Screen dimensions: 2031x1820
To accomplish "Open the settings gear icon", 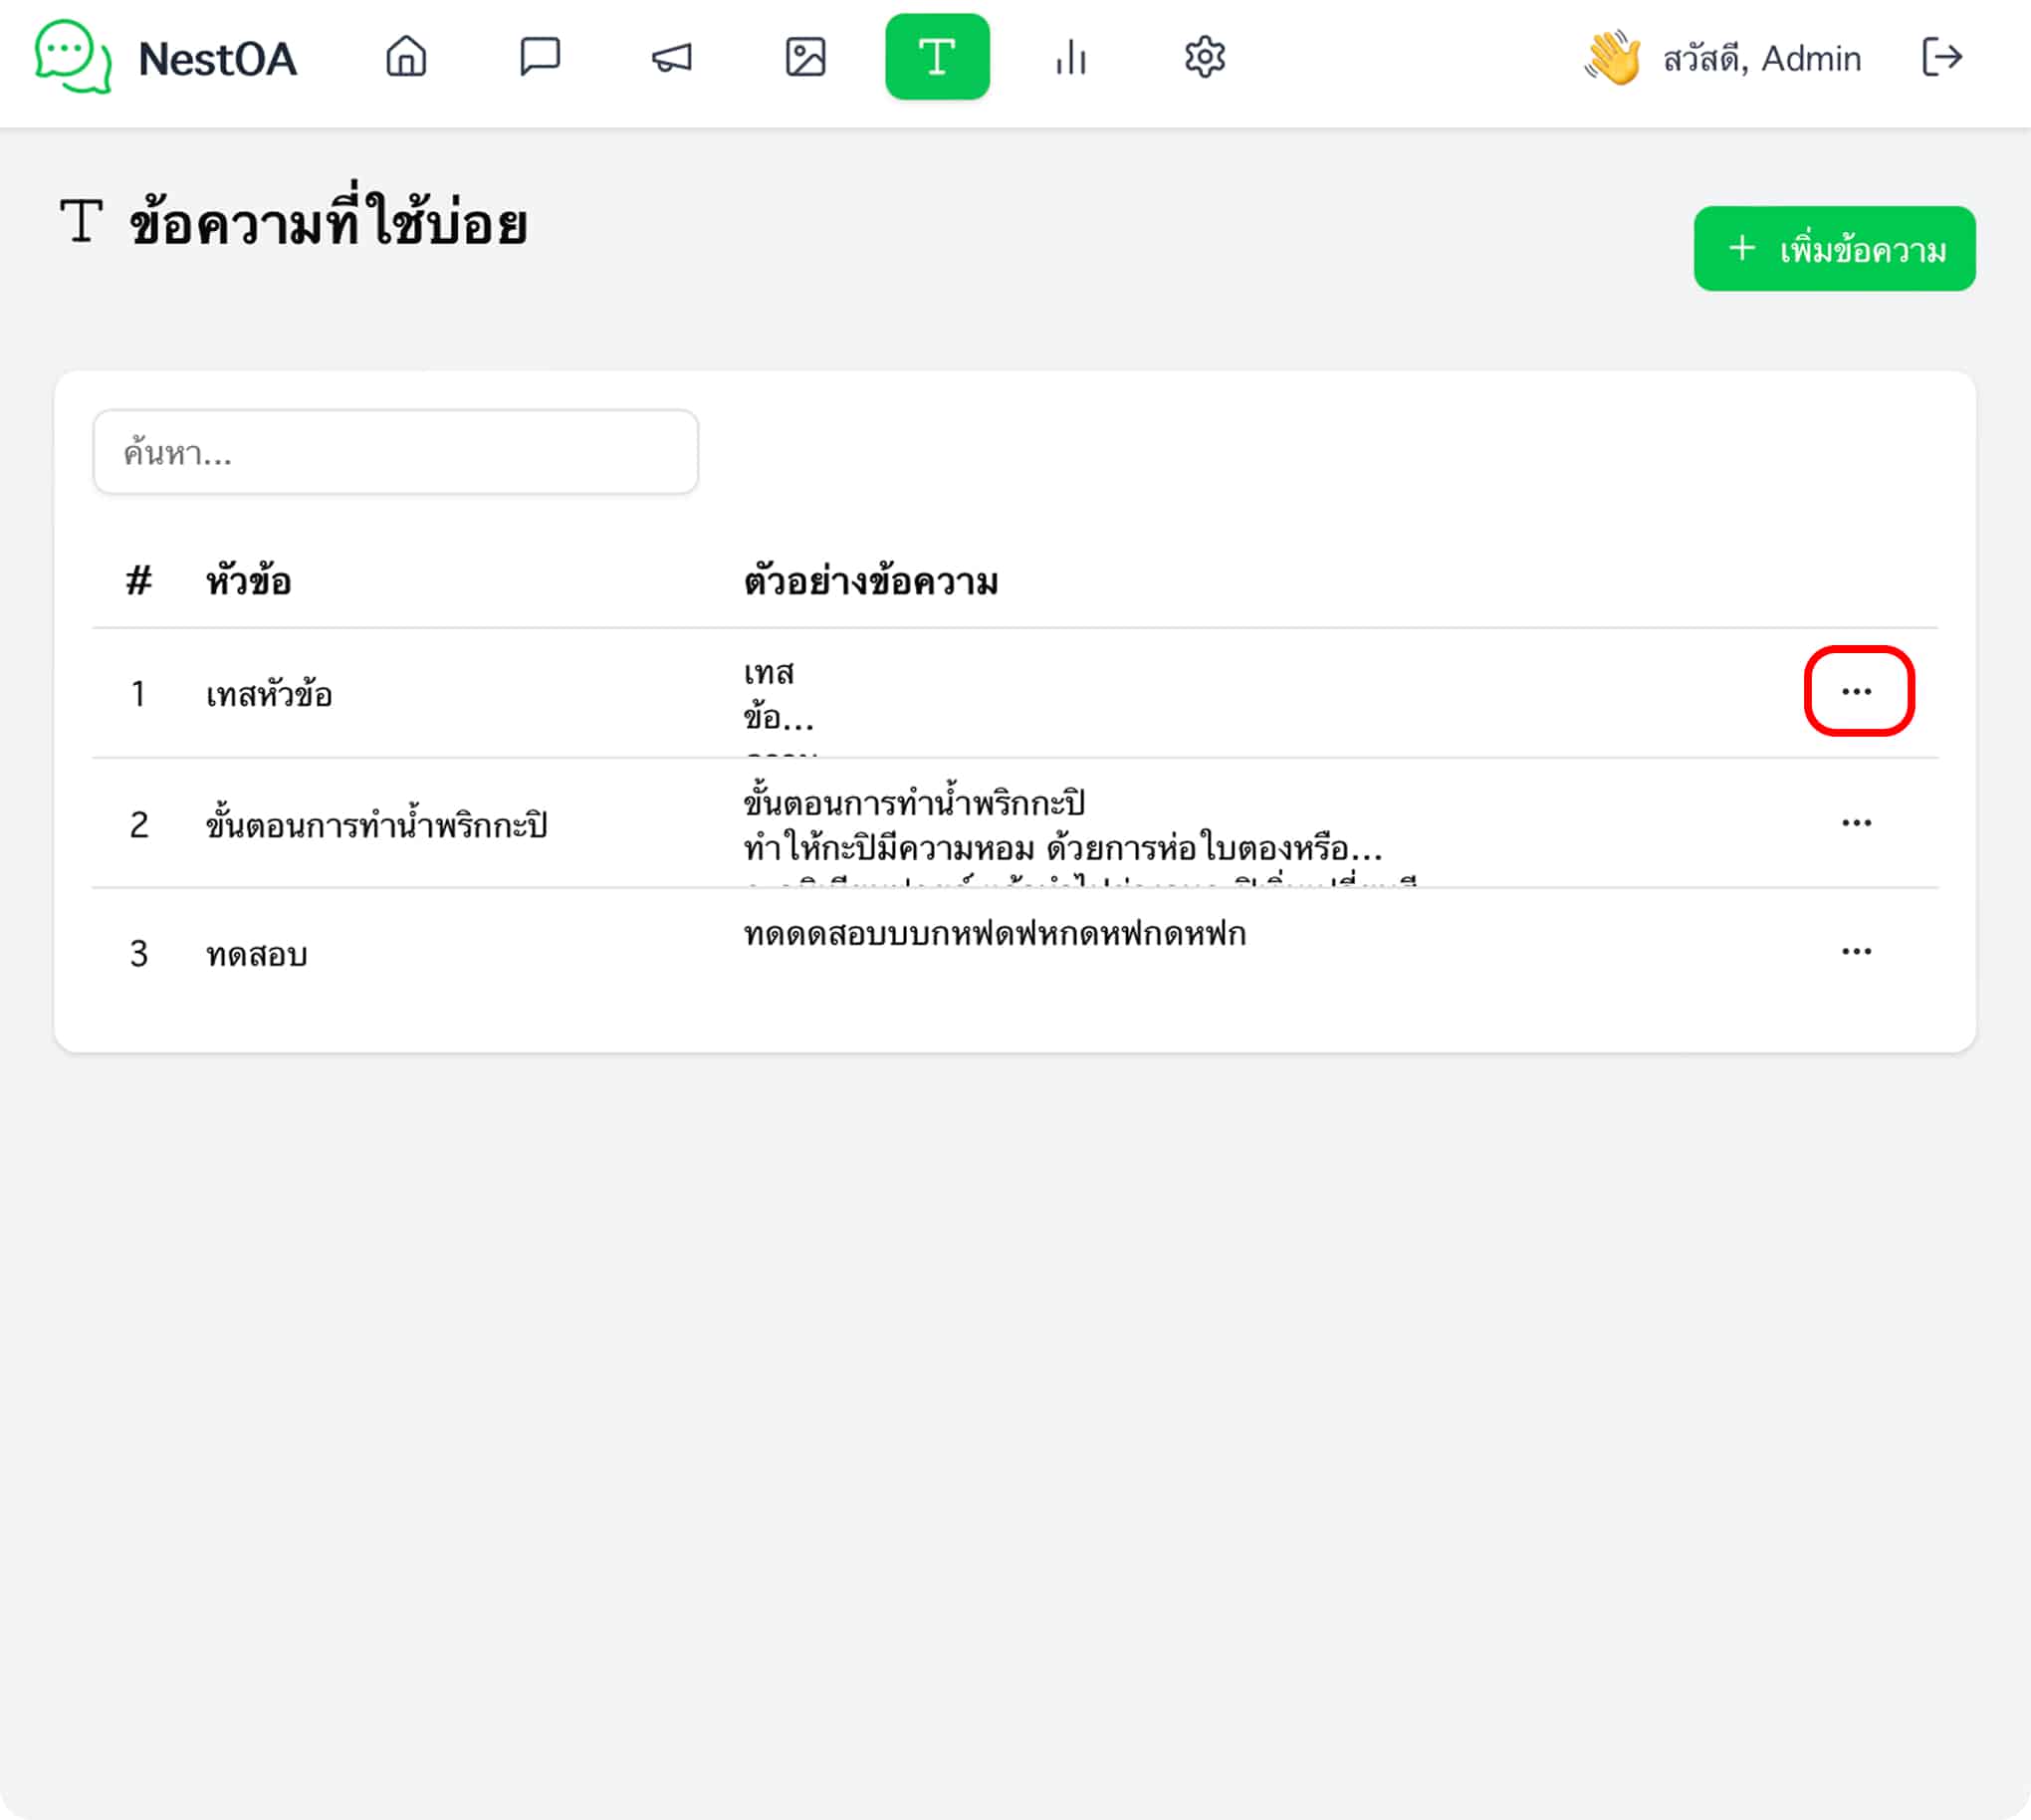I will pos(1204,57).
